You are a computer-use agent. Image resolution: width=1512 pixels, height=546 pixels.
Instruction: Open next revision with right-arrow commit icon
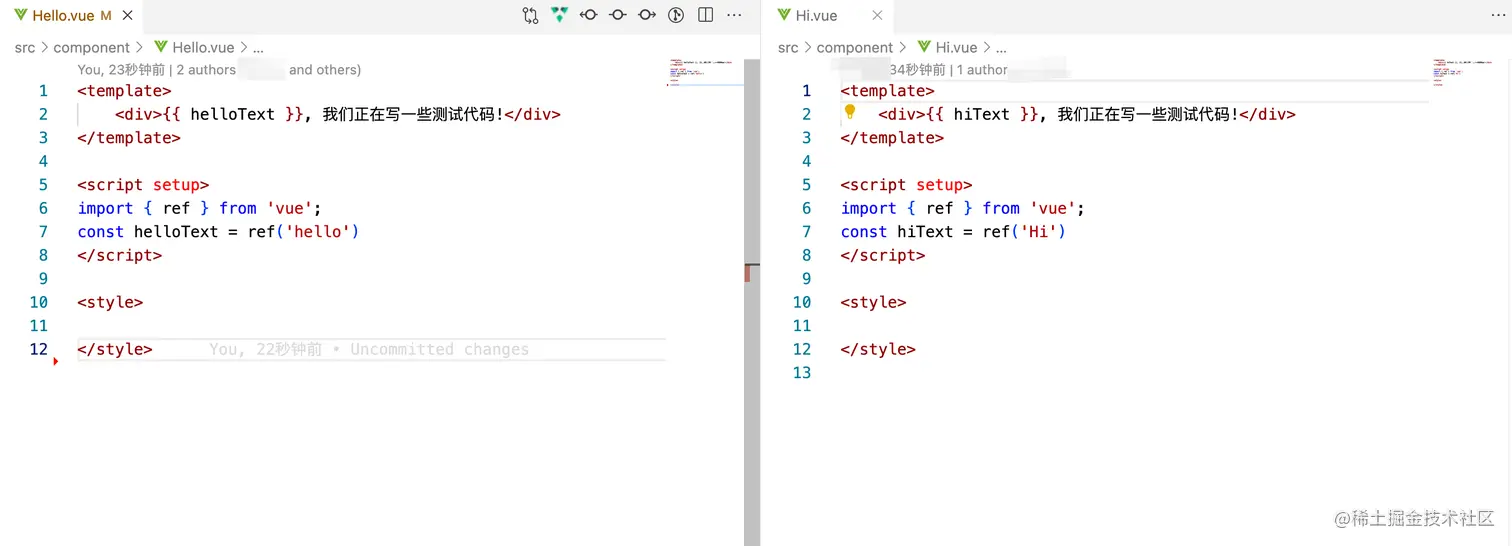click(x=647, y=15)
